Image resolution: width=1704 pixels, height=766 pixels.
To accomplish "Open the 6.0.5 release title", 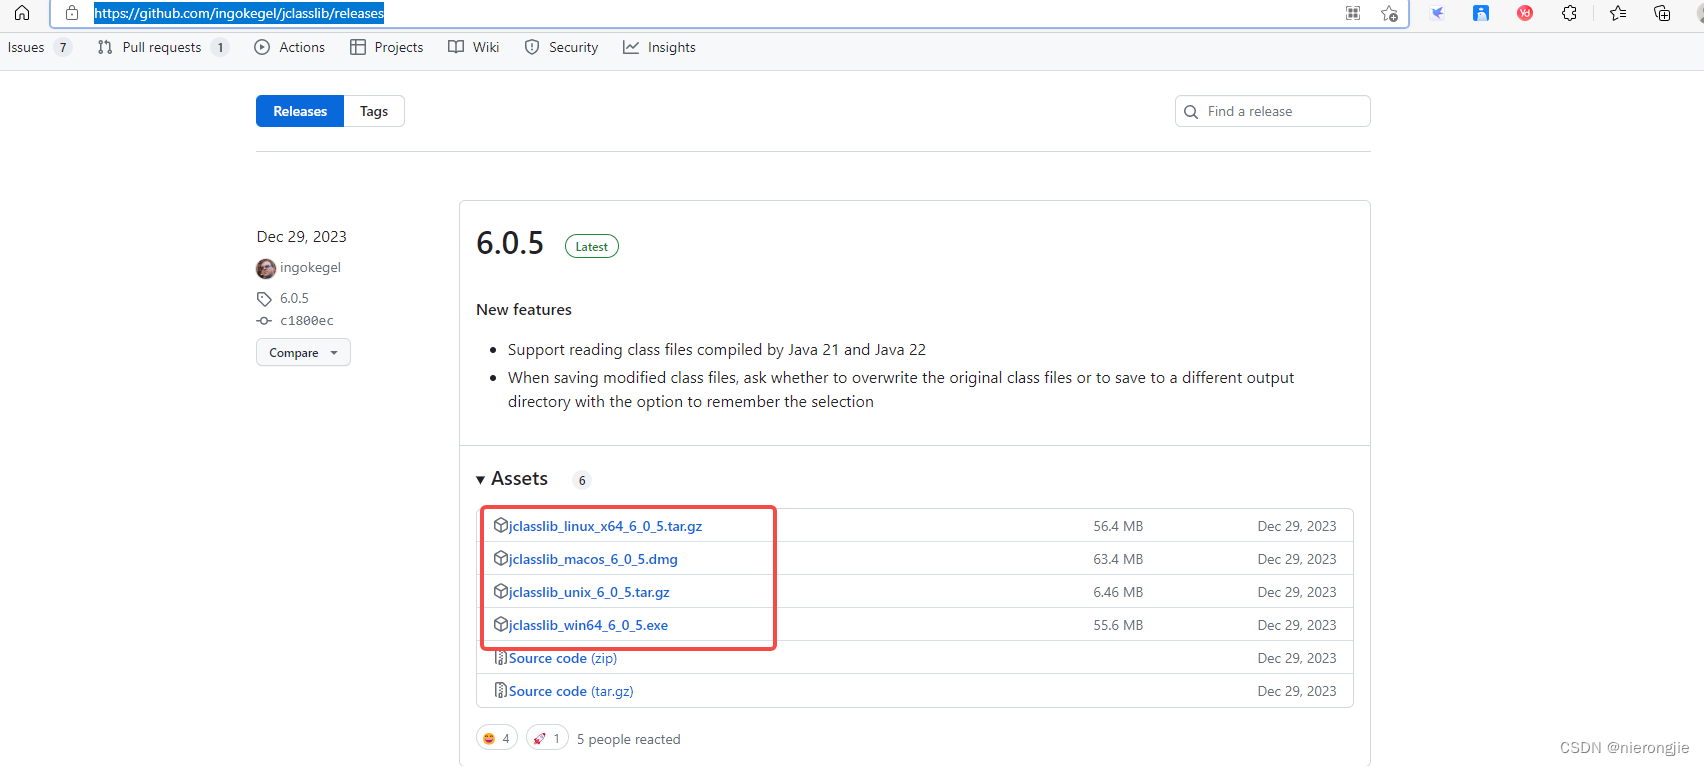I will click(x=510, y=243).
